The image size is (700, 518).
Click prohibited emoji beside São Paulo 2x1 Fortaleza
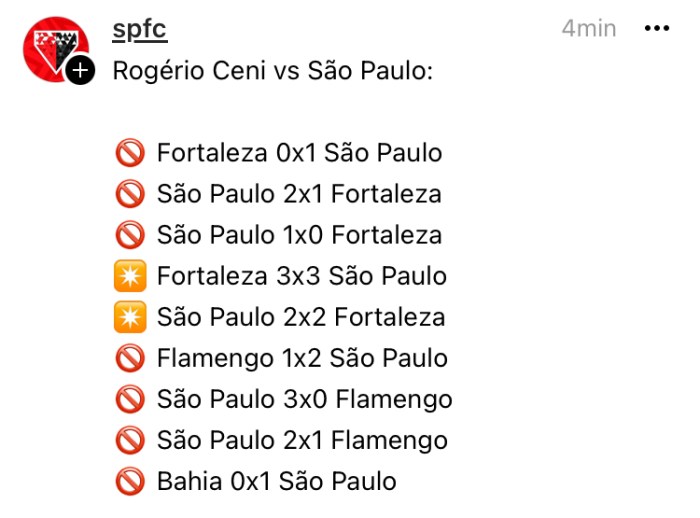[130, 195]
